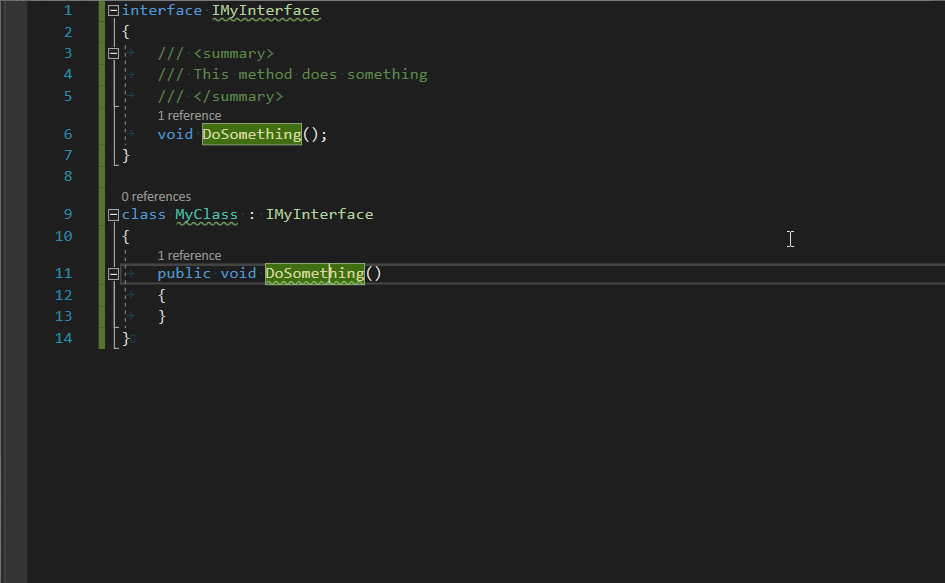The image size is (945, 583).
Task: Click IMyInterface base type after MyClass colon
Action: click(319, 215)
